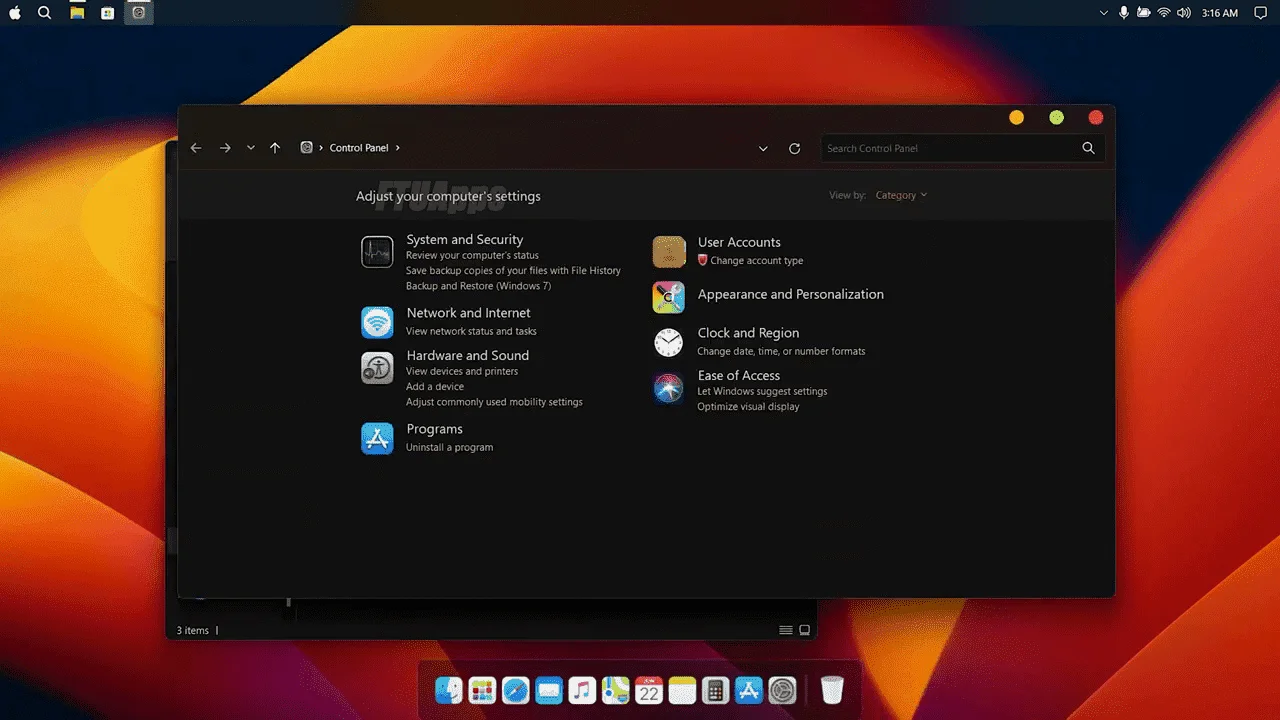This screenshot has height=720, width=1280.
Task: Show hidden tray icons chevron
Action: (1104, 13)
